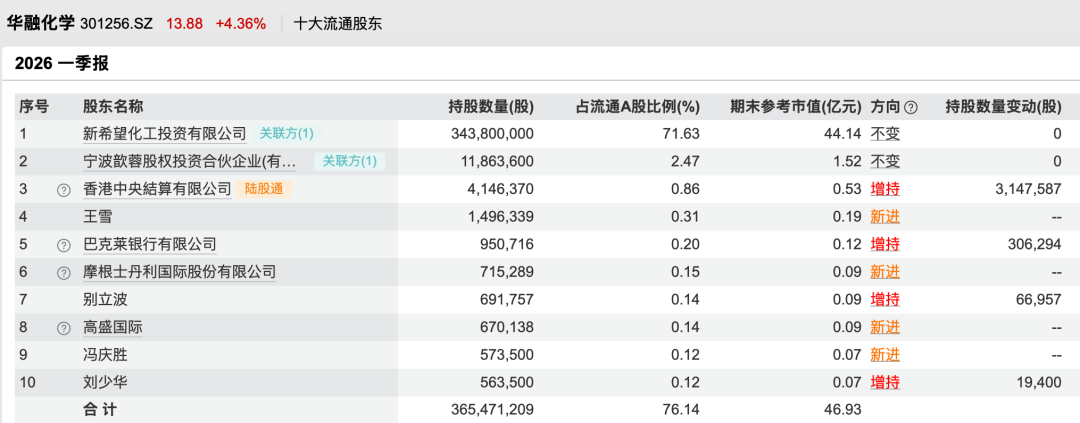Image resolution: width=1080 pixels, height=423 pixels.
Task: Click the 增持 link in 别立波 row
Action: pyautogui.click(x=884, y=299)
